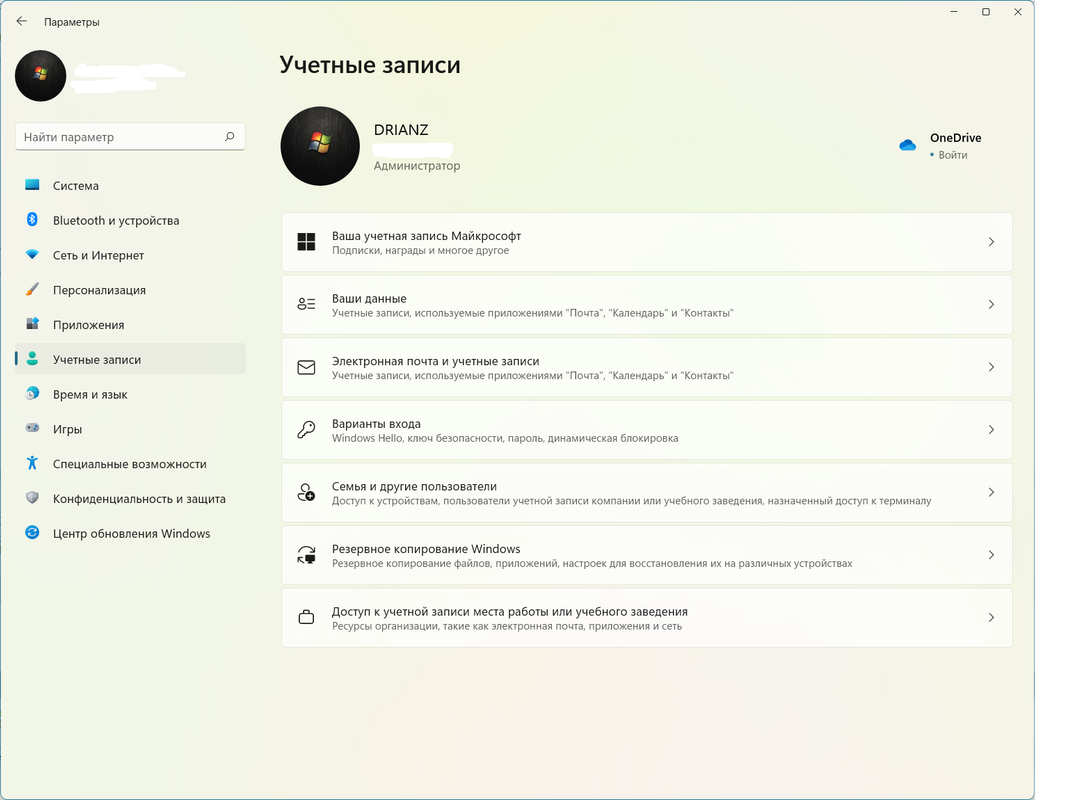The height and width of the screenshot is (800, 1069).
Task: Click the briefcase icon for work access
Action: tap(306, 618)
